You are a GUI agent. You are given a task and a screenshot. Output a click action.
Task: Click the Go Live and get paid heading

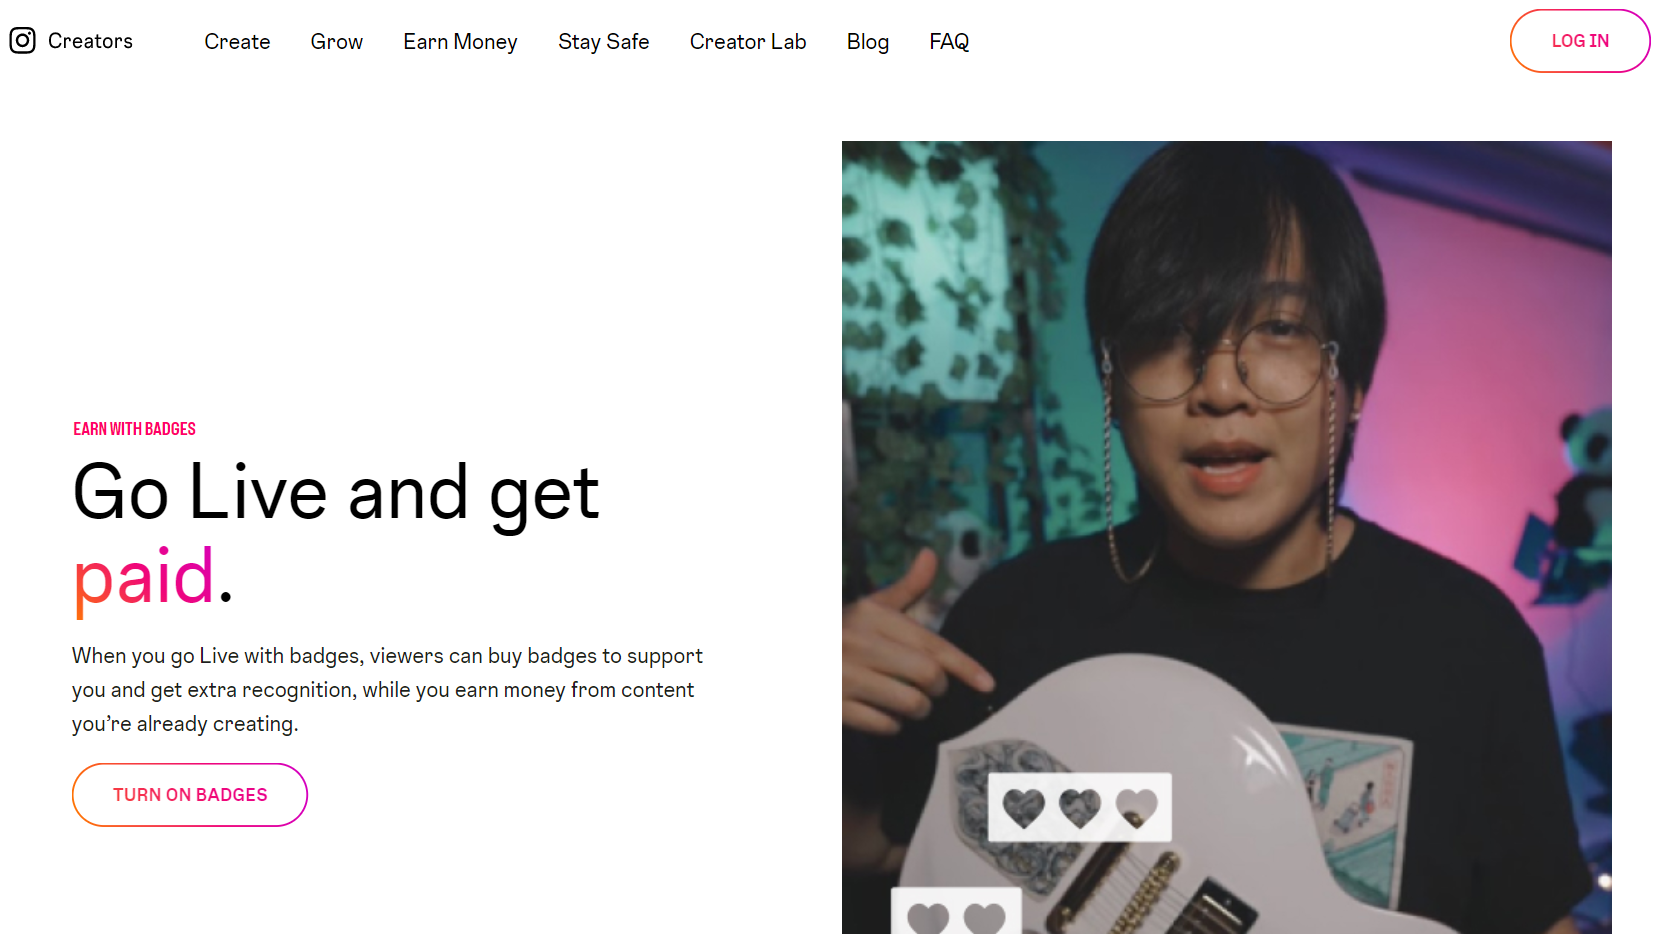pyautogui.click(x=336, y=535)
